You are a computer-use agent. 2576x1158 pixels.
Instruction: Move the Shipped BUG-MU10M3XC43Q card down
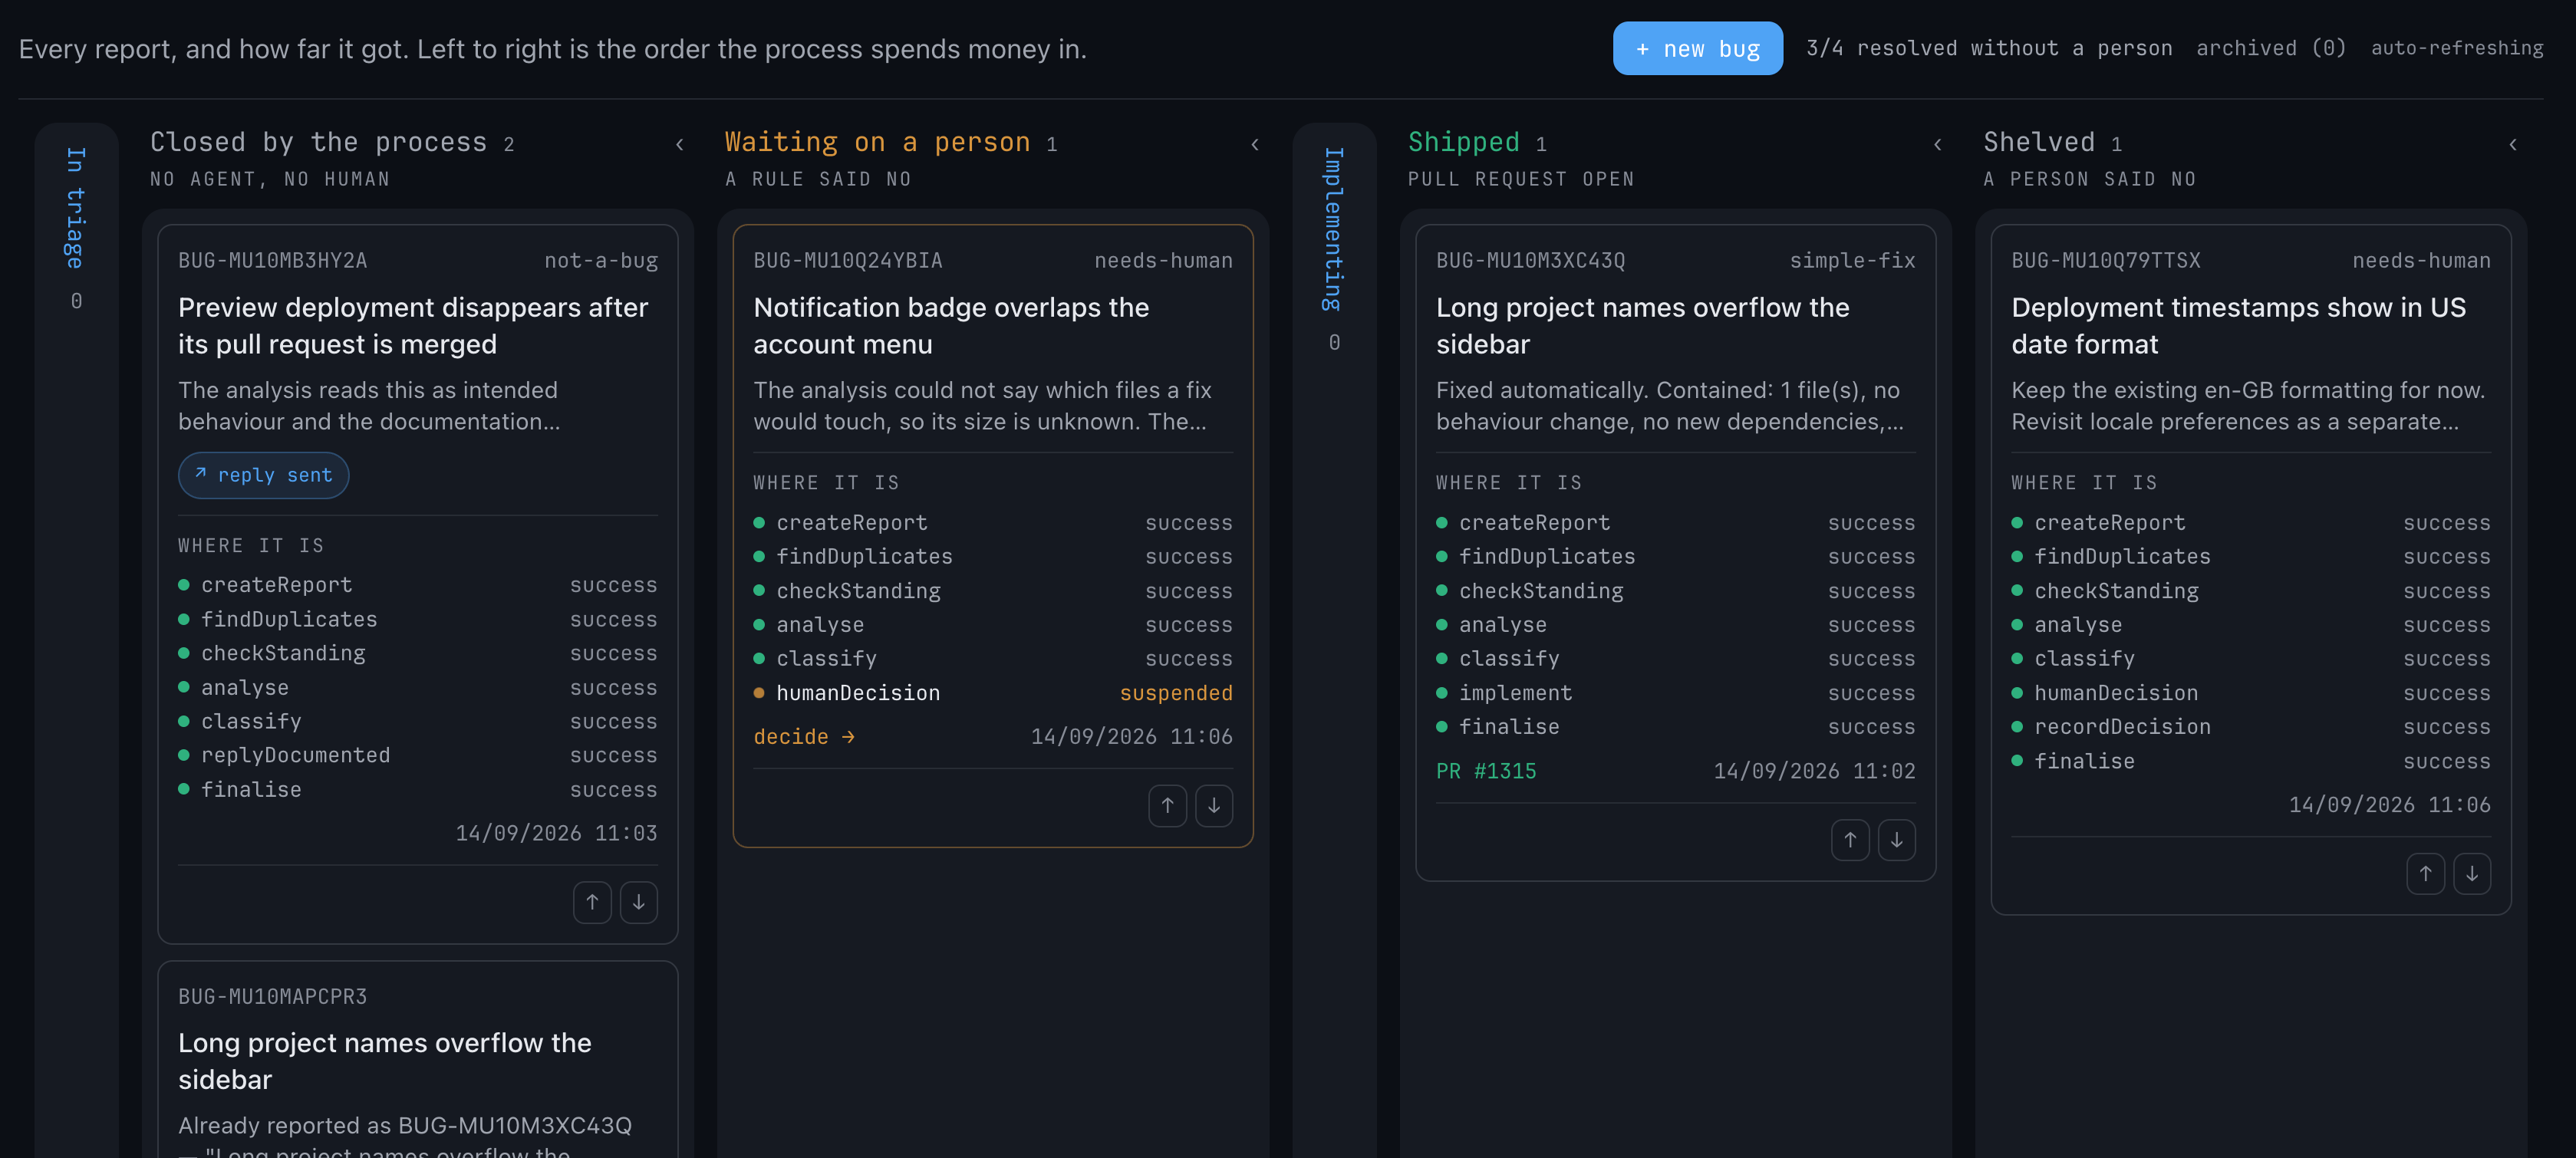point(1896,840)
